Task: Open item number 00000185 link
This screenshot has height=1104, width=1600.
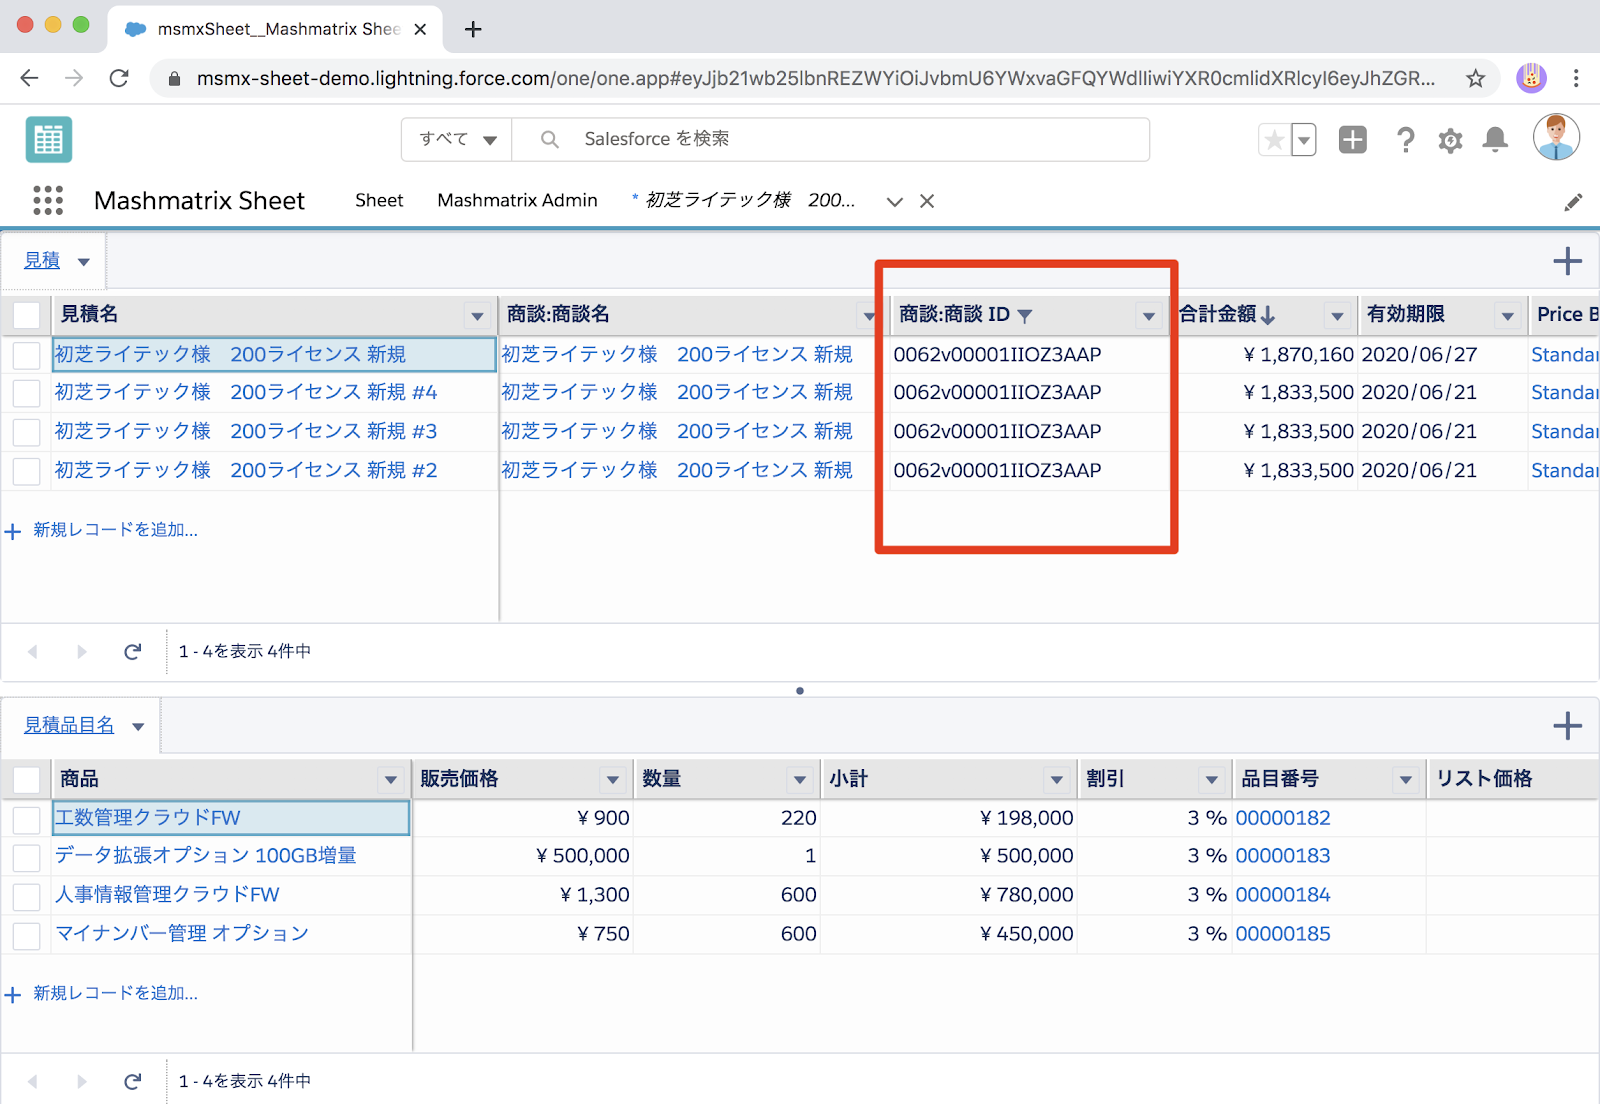Action: (1283, 934)
